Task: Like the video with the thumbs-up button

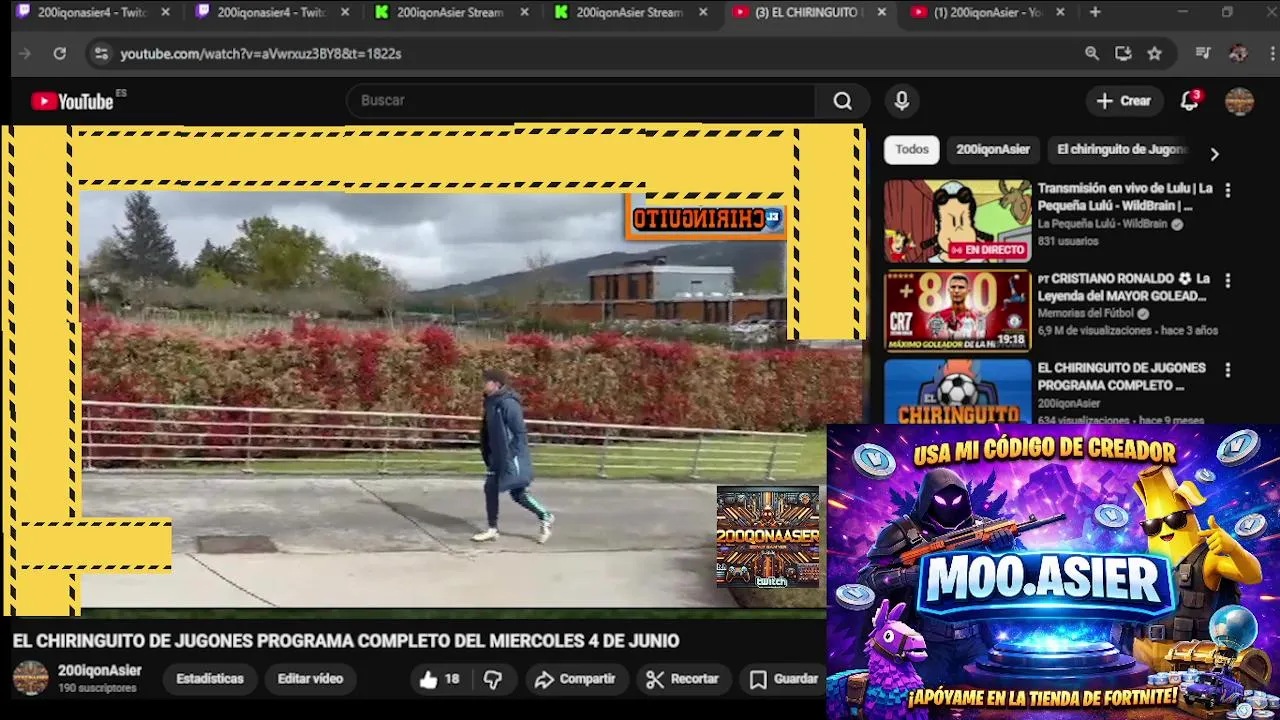Action: click(439, 679)
